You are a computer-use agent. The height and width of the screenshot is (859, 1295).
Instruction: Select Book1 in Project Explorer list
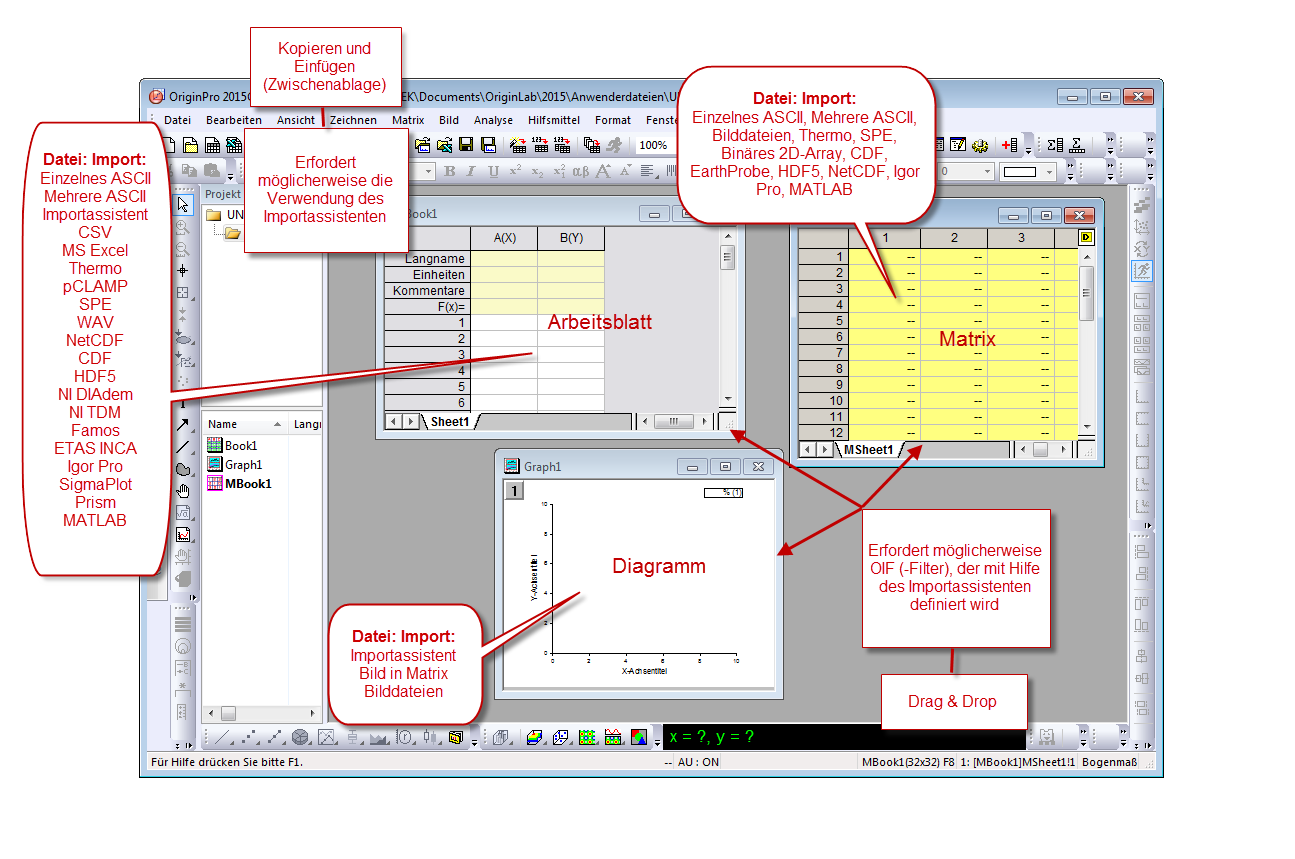(x=232, y=446)
